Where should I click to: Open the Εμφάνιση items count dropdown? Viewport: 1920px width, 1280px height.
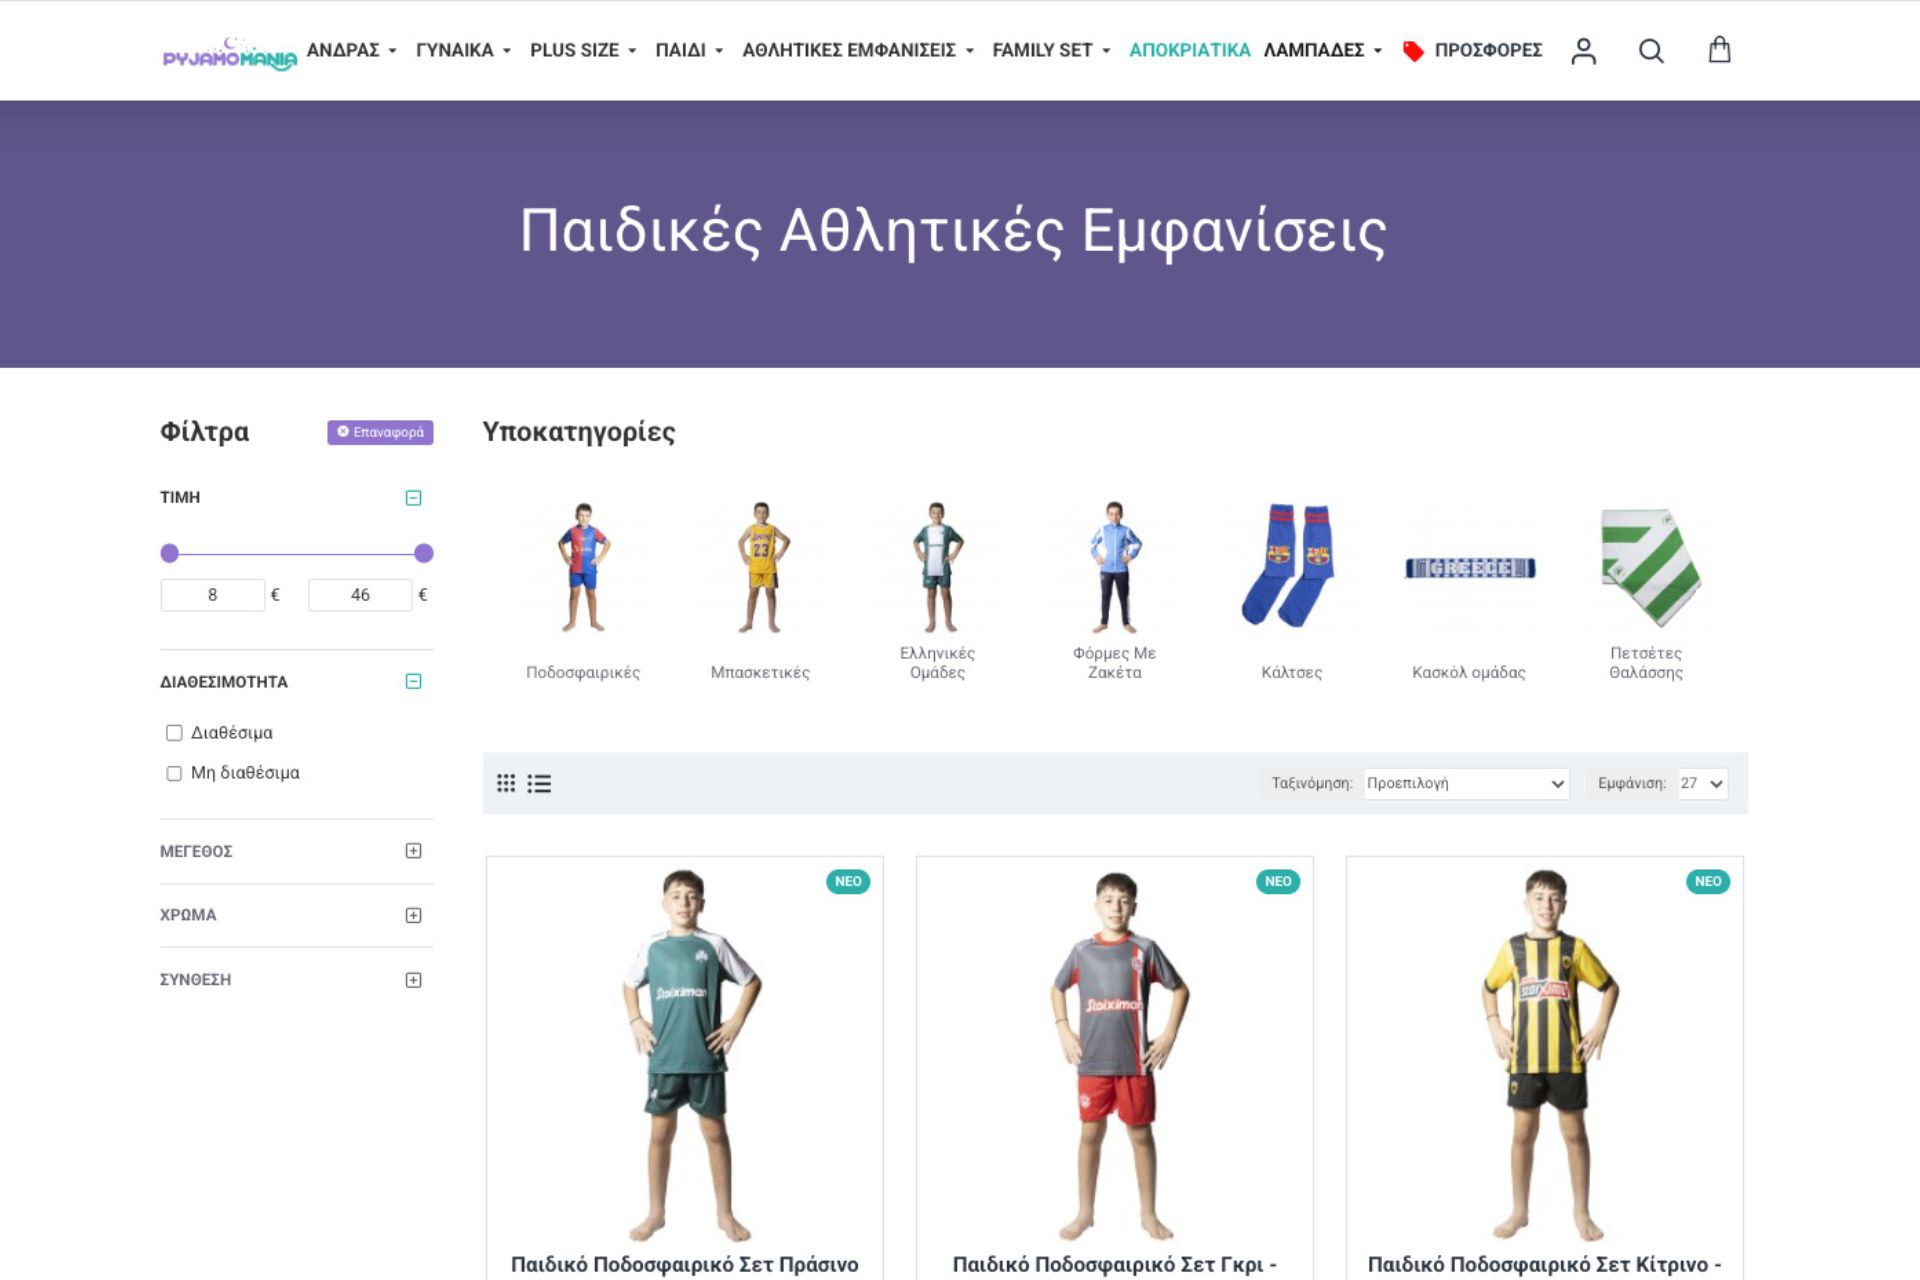(1701, 783)
